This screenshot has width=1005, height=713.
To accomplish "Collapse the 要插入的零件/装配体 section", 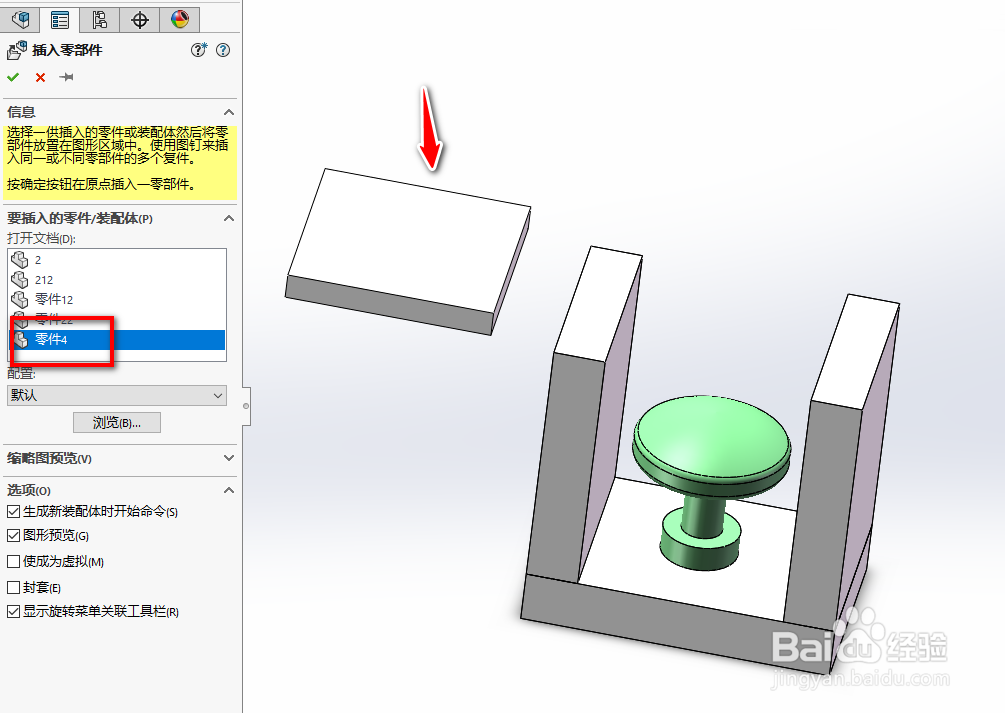I will click(229, 218).
